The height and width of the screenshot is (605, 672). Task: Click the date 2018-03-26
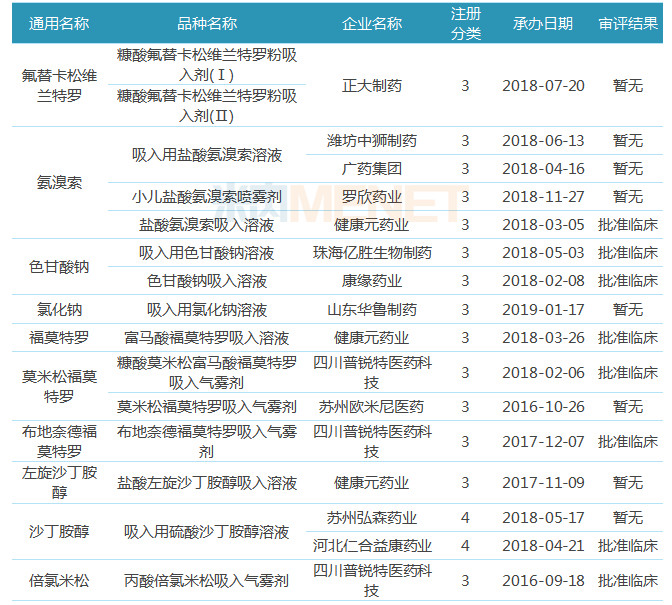pos(543,338)
